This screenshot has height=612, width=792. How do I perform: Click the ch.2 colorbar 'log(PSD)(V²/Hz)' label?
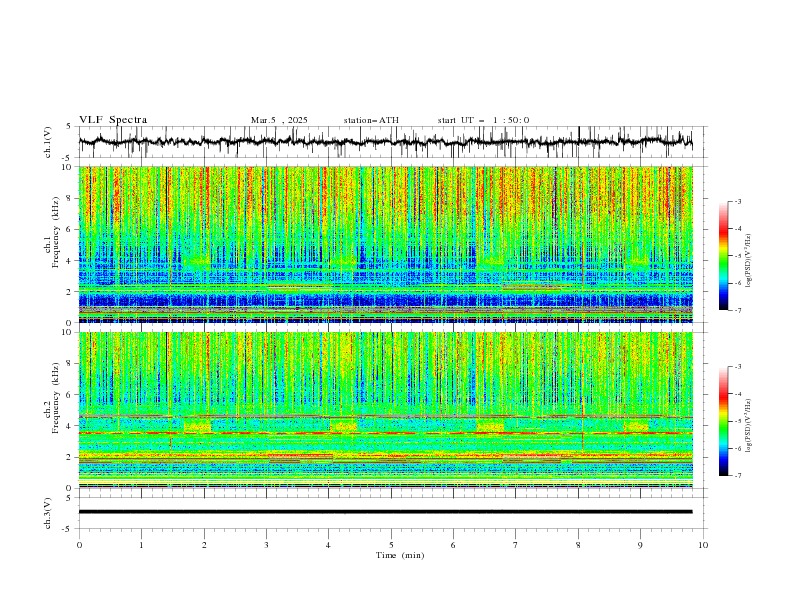[x=748, y=426]
